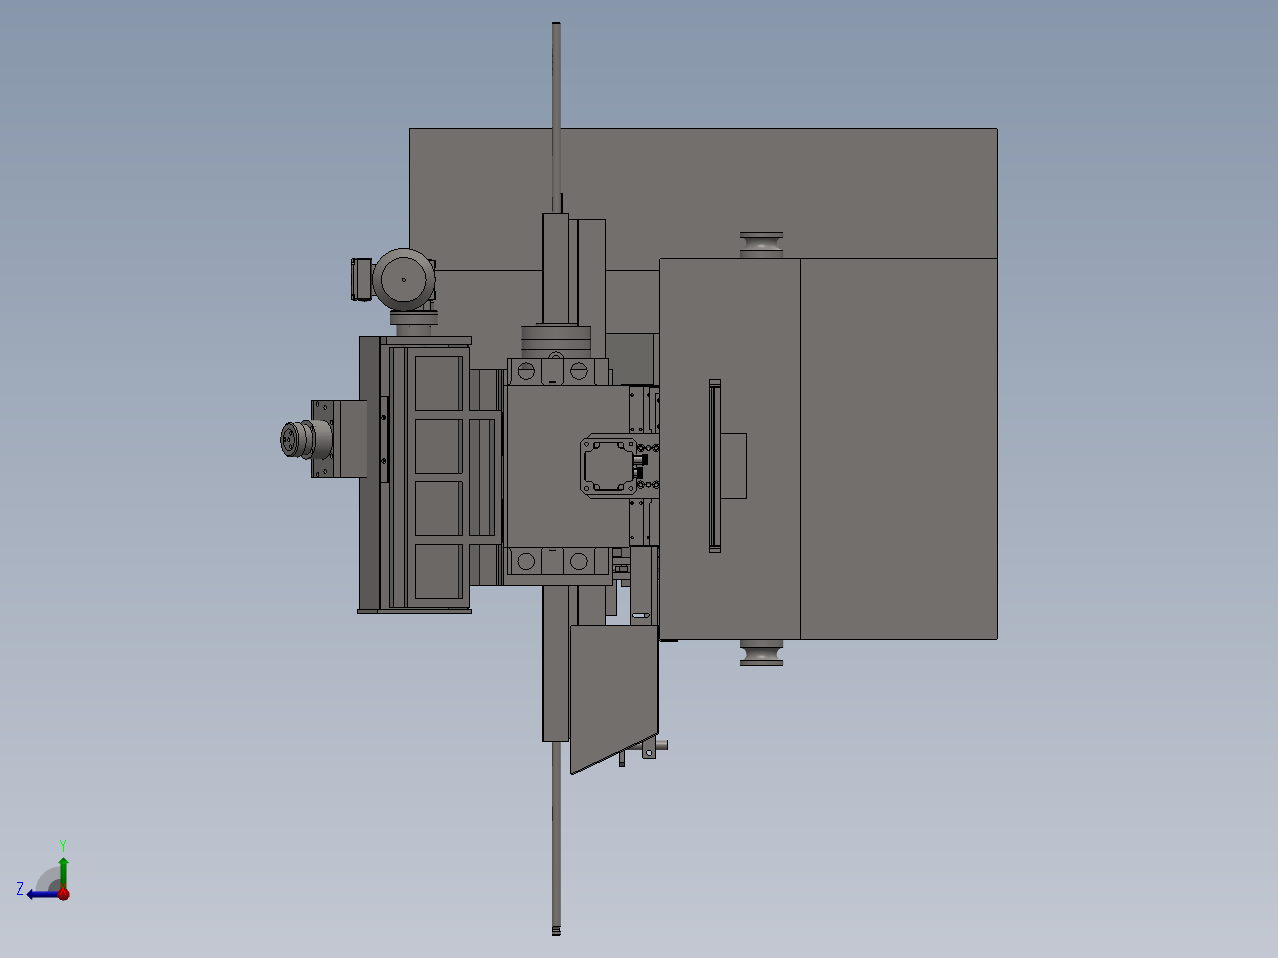Select the roller under the cabinet bottom

click(761, 652)
